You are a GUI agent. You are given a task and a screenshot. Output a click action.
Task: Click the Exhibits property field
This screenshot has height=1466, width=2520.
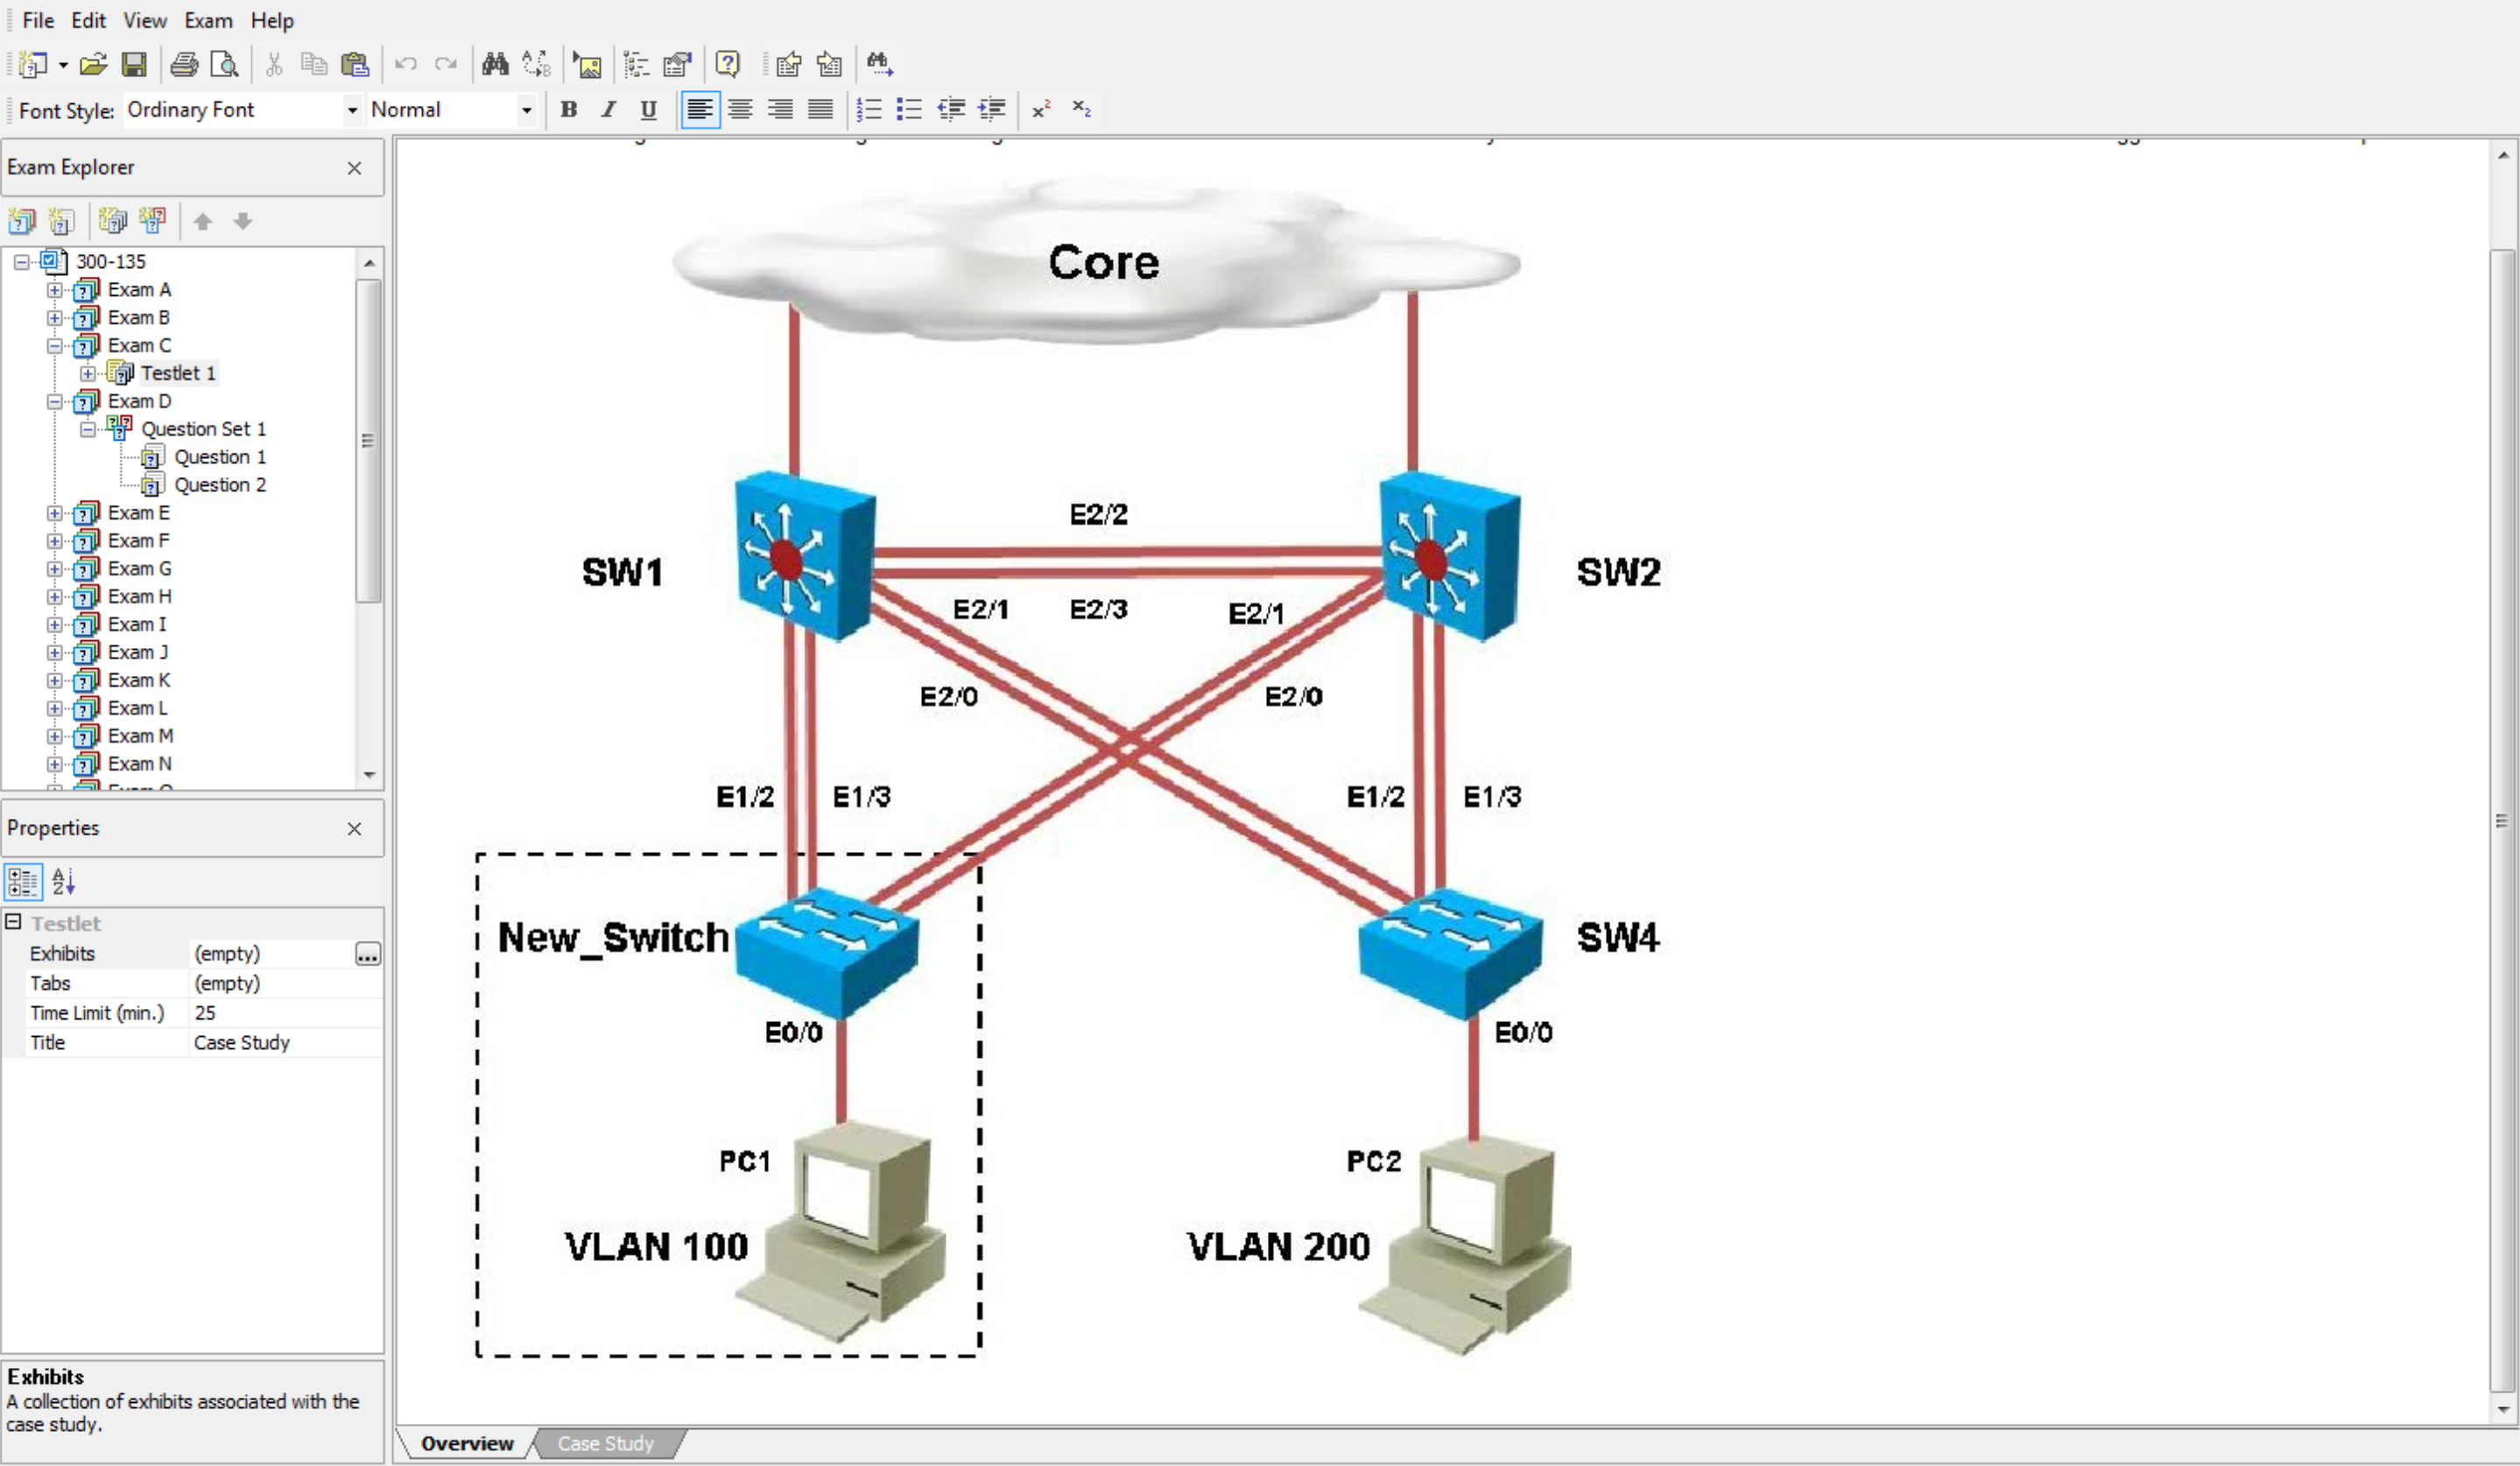(271, 953)
